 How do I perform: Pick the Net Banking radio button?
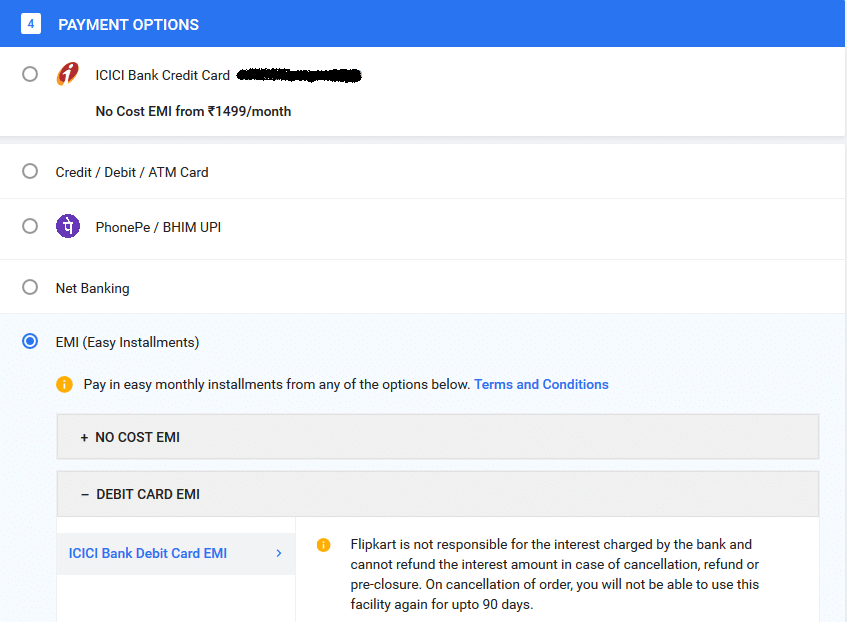30,287
